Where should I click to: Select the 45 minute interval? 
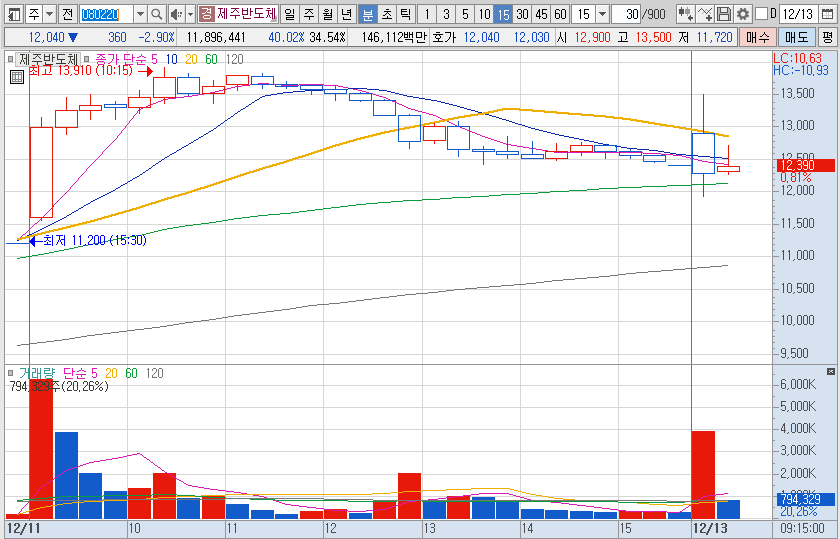point(542,14)
